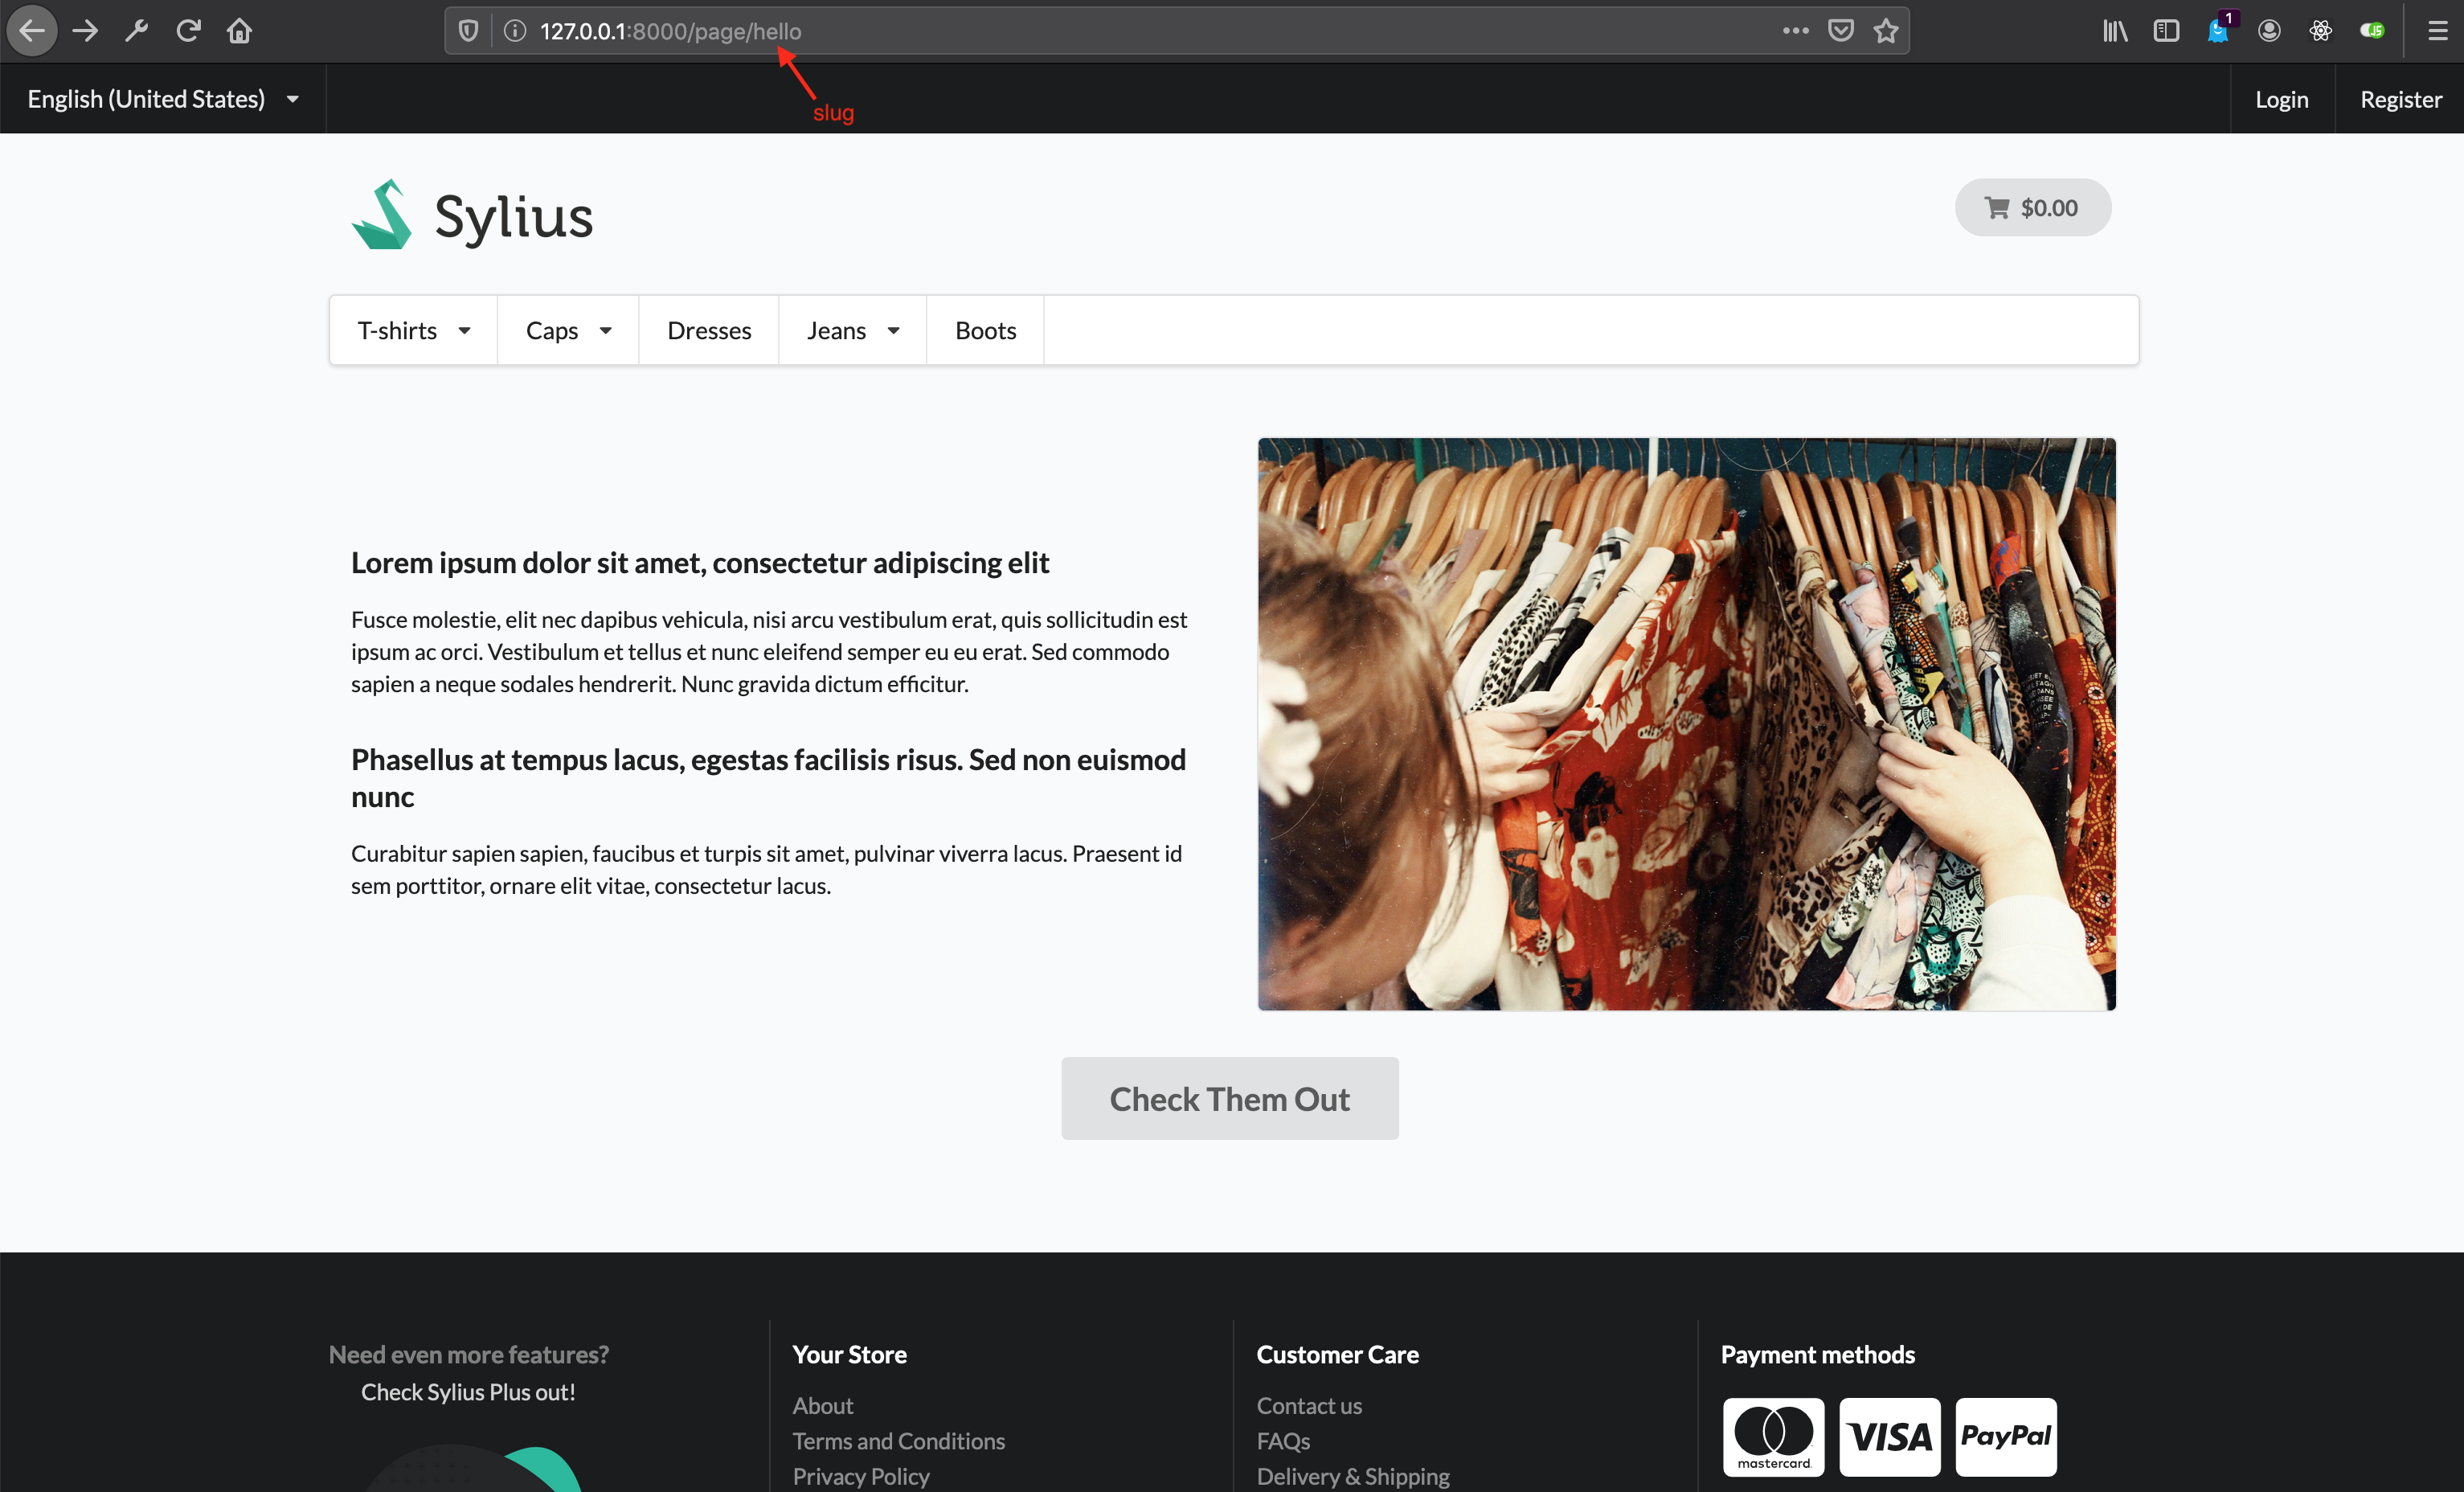Click the 'Curabitur sapien sapien' paragraph text
The width and height of the screenshot is (2464, 1492).
pyautogui.click(x=766, y=870)
